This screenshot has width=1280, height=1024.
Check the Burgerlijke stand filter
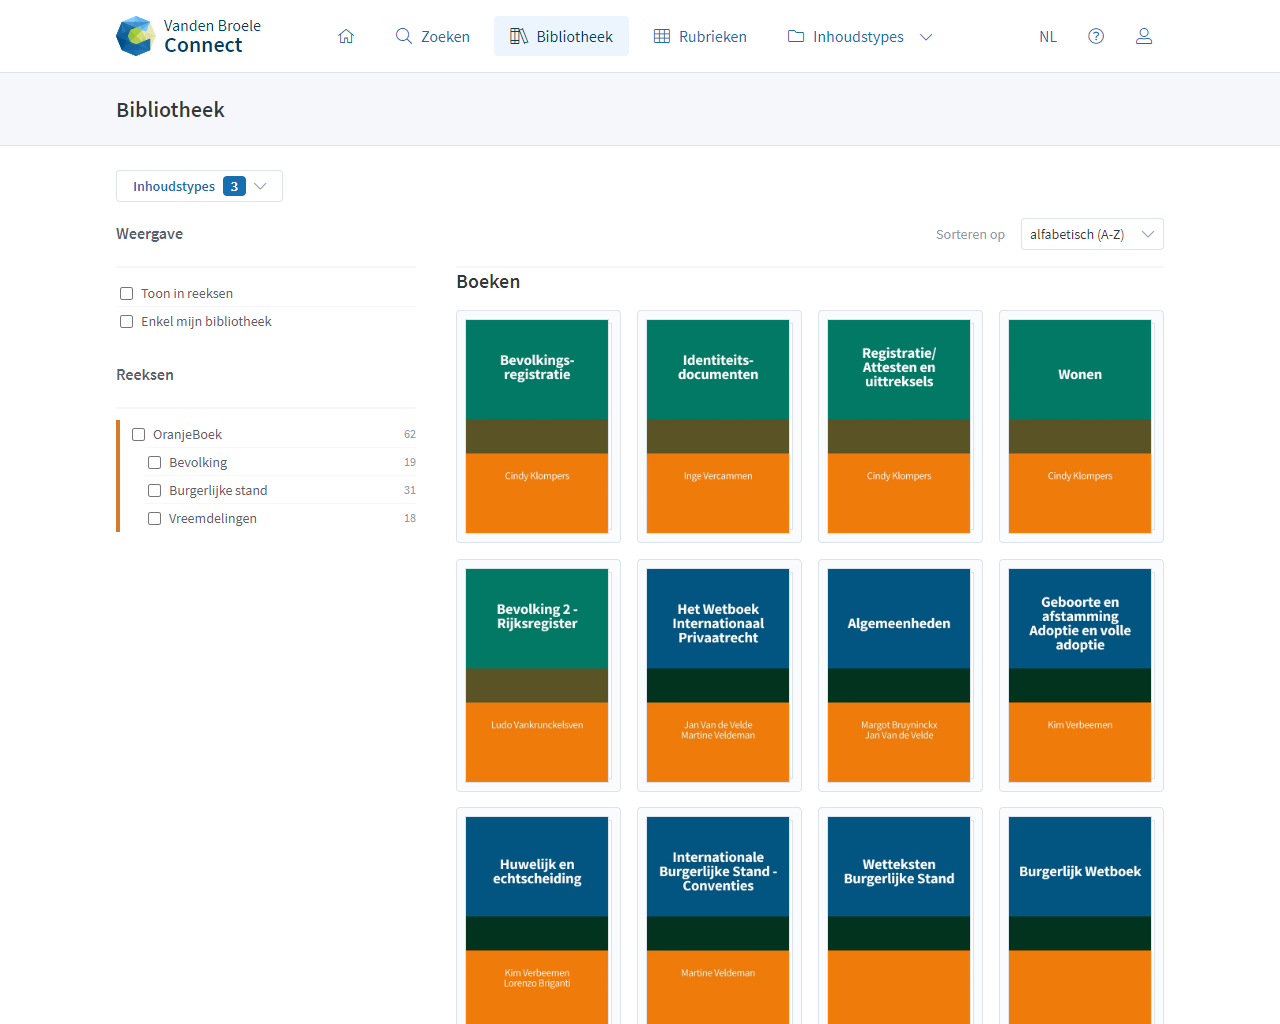pyautogui.click(x=155, y=490)
